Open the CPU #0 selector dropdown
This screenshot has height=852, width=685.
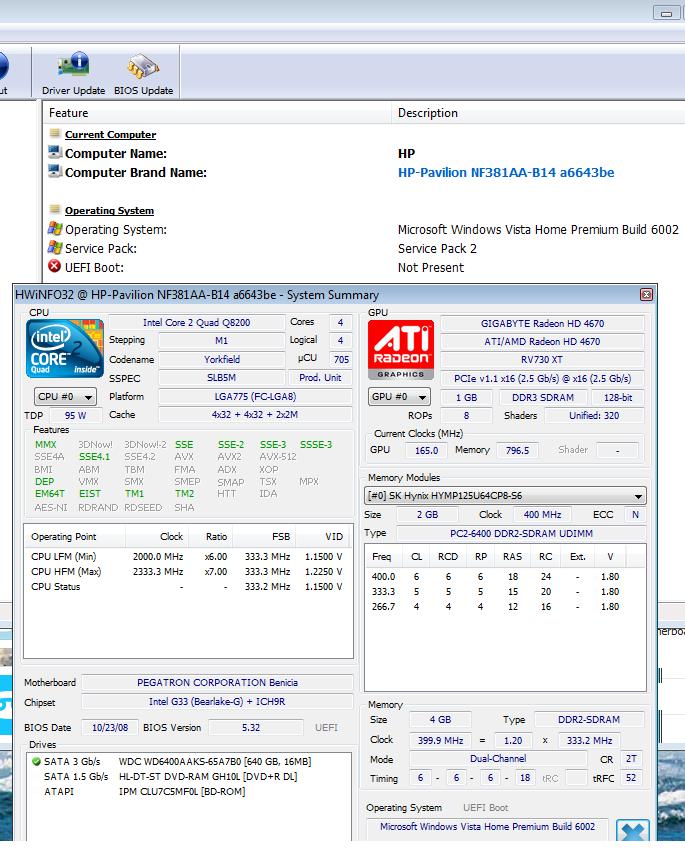65,397
